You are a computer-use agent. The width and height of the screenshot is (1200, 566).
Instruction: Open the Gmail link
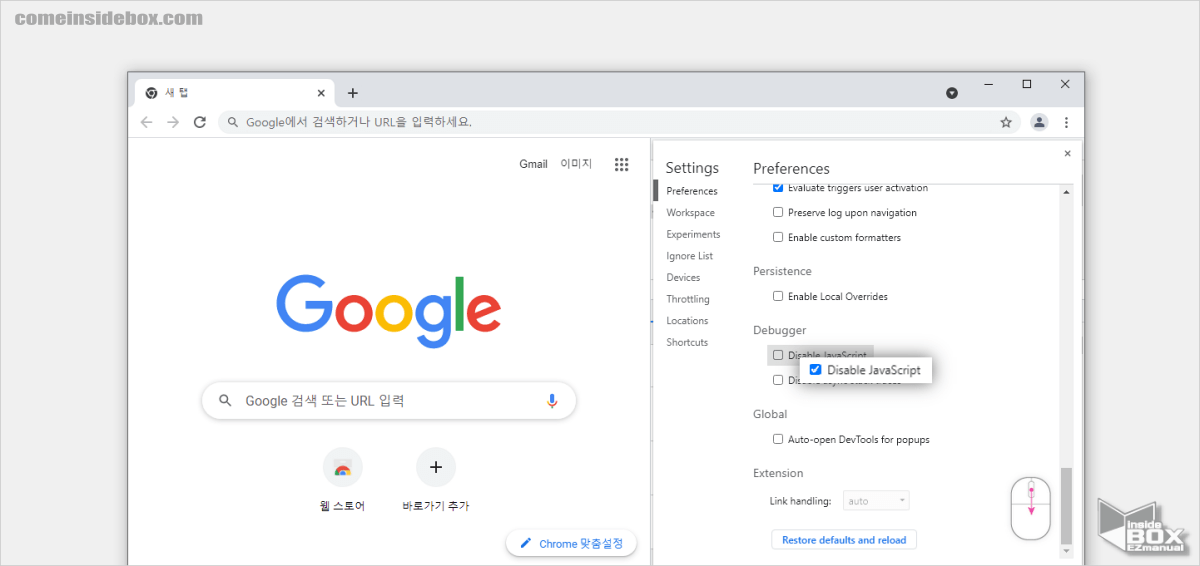coord(533,164)
